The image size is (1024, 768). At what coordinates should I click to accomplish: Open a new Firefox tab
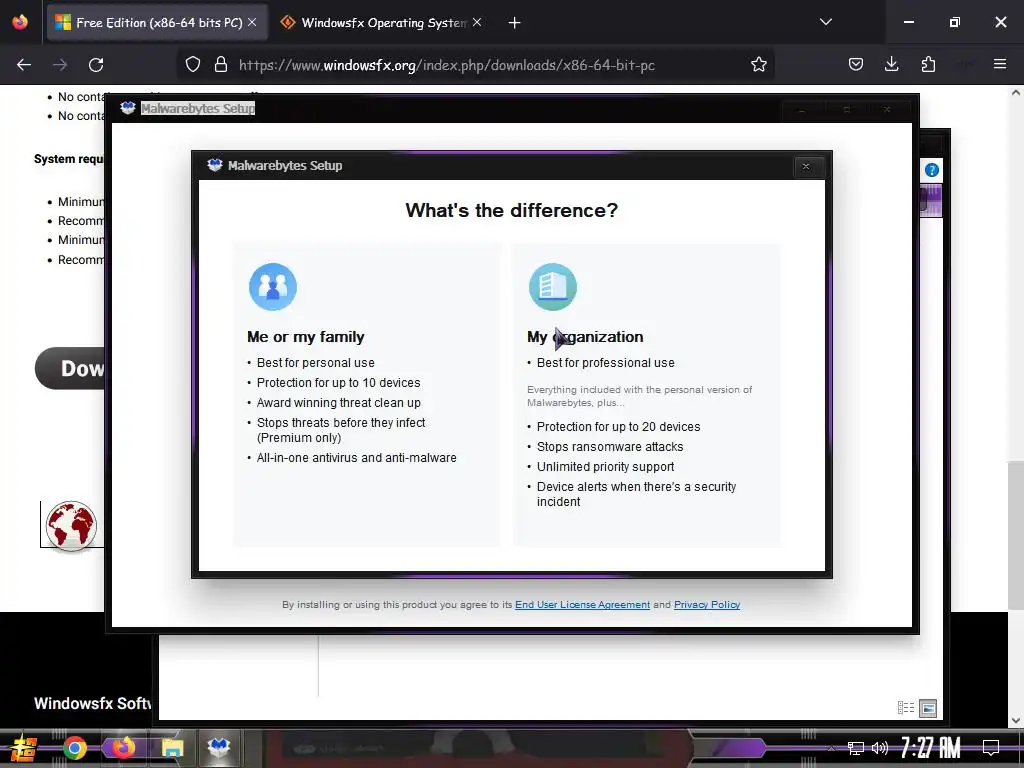coord(515,23)
